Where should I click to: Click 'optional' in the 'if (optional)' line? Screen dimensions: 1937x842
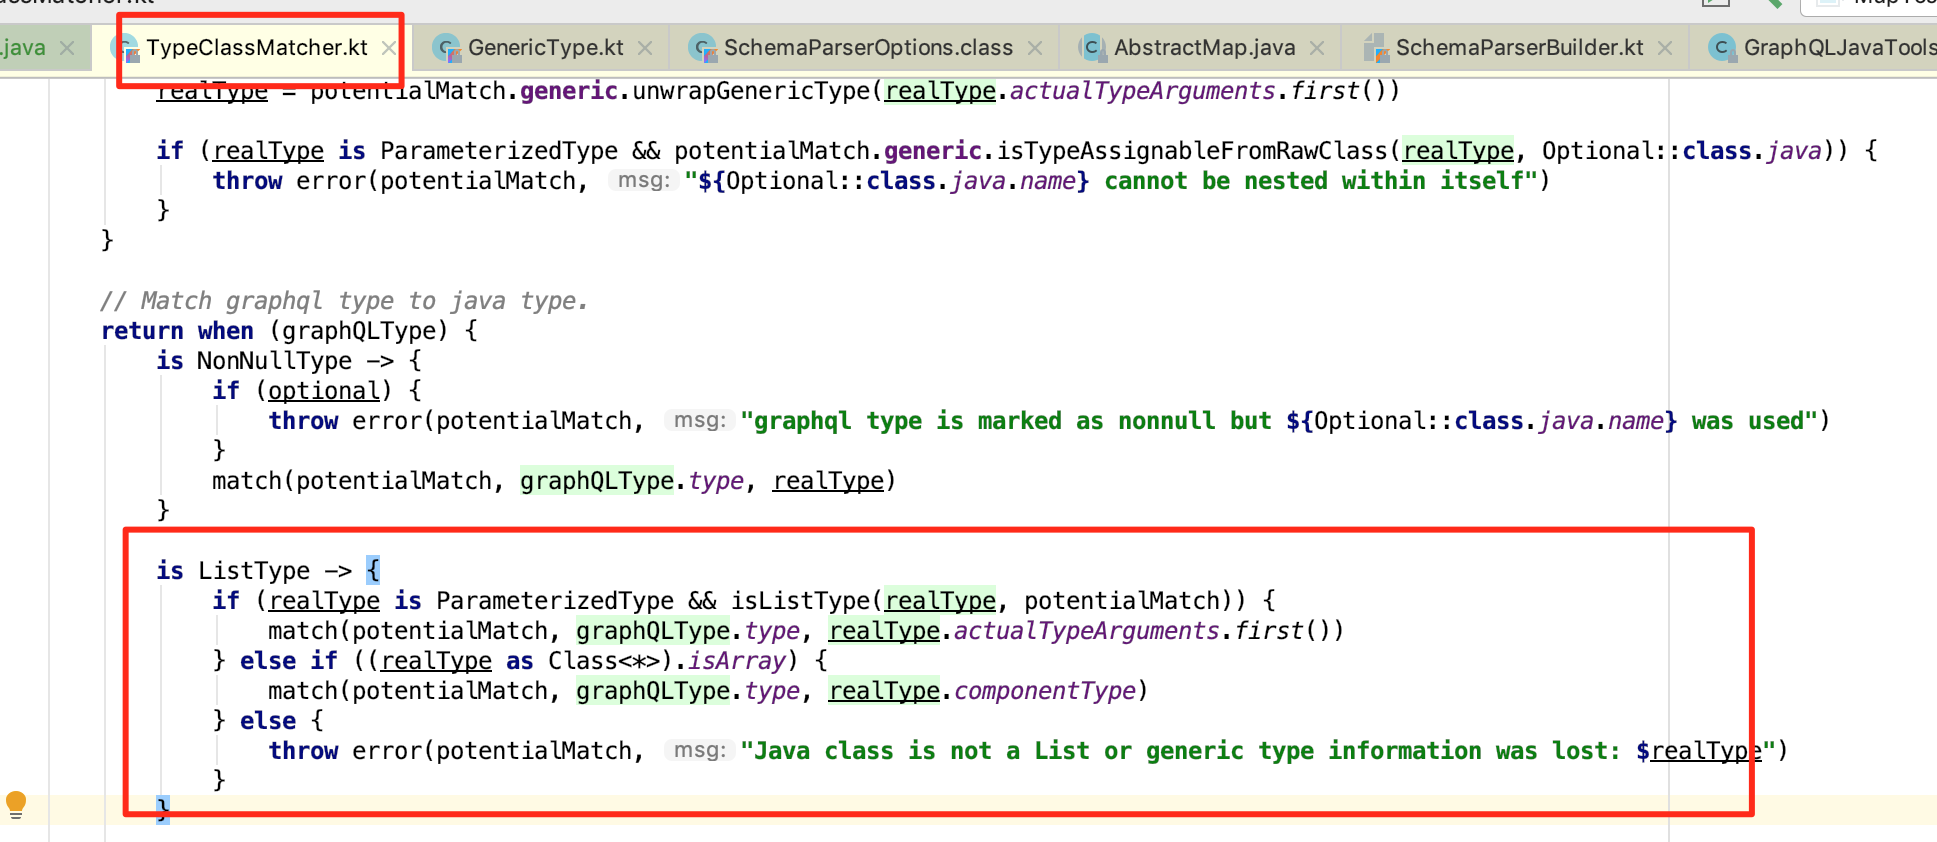pyautogui.click(x=324, y=391)
